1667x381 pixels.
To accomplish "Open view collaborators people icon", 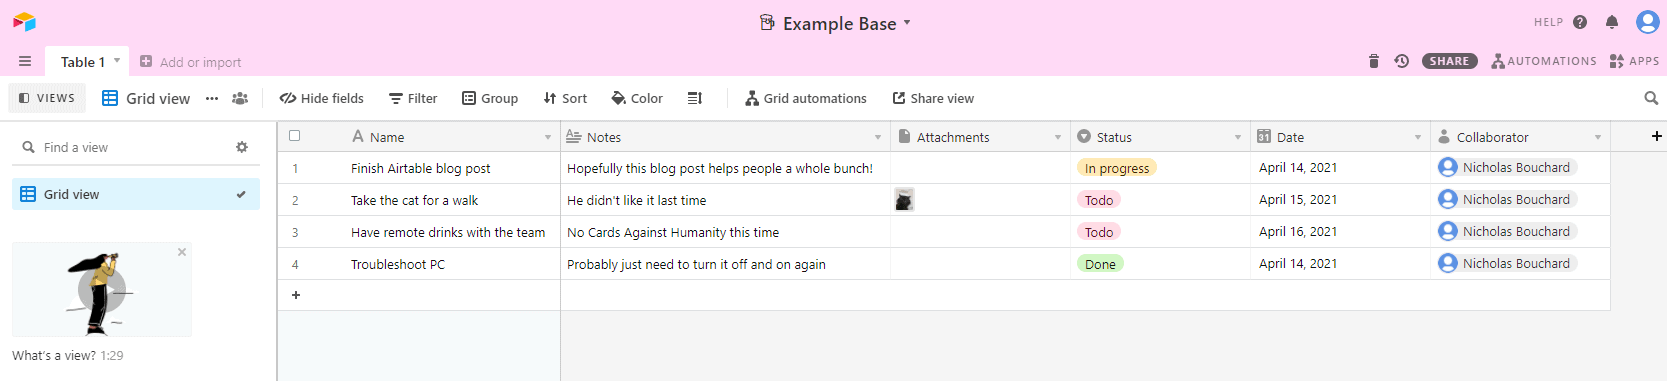I will pyautogui.click(x=240, y=98).
